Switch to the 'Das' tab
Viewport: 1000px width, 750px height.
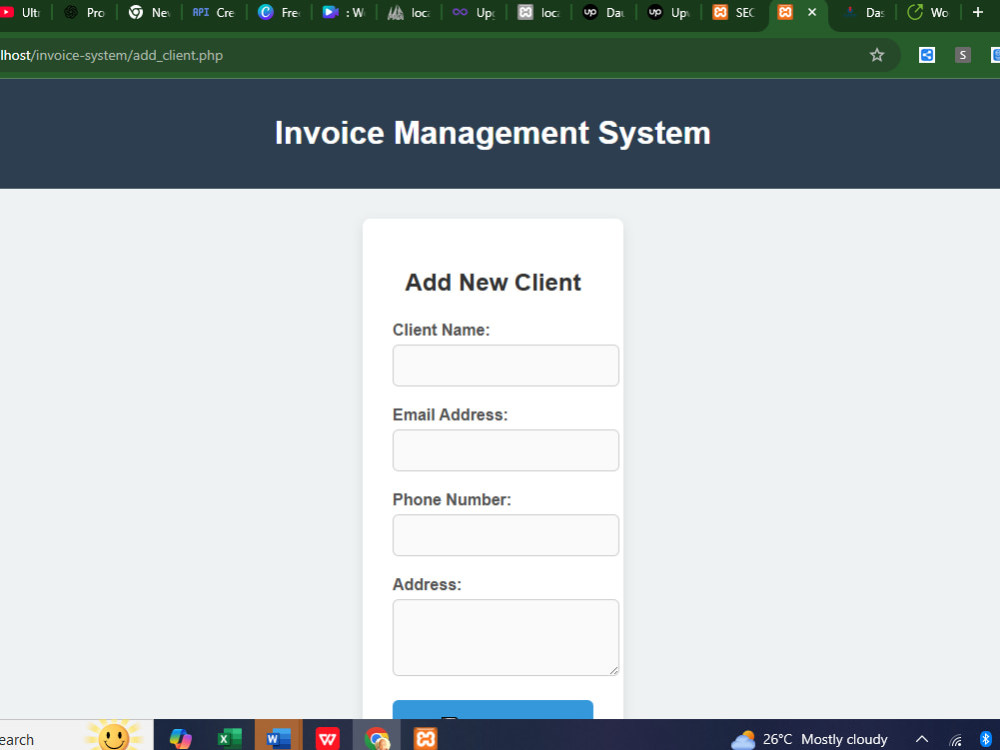(865, 12)
